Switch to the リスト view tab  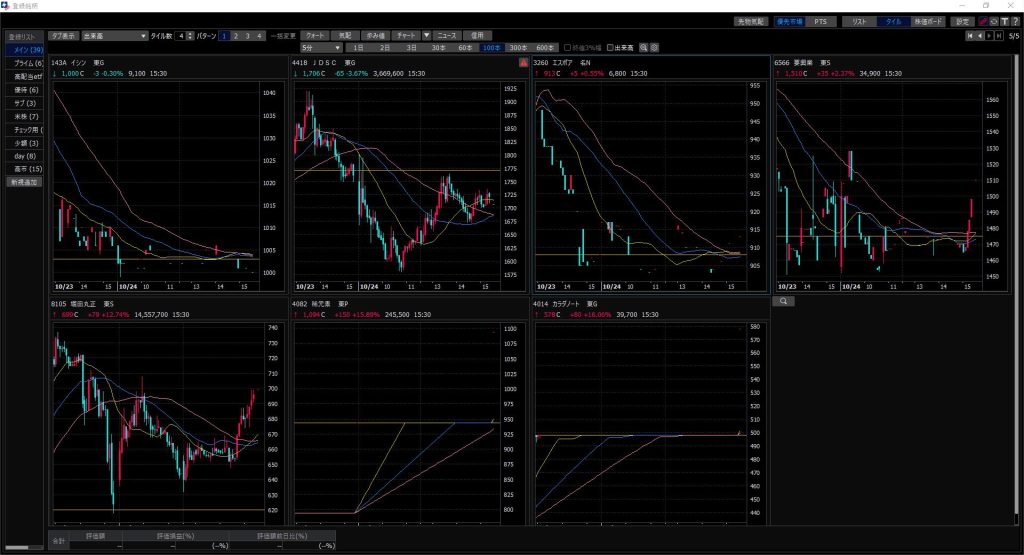tap(858, 21)
